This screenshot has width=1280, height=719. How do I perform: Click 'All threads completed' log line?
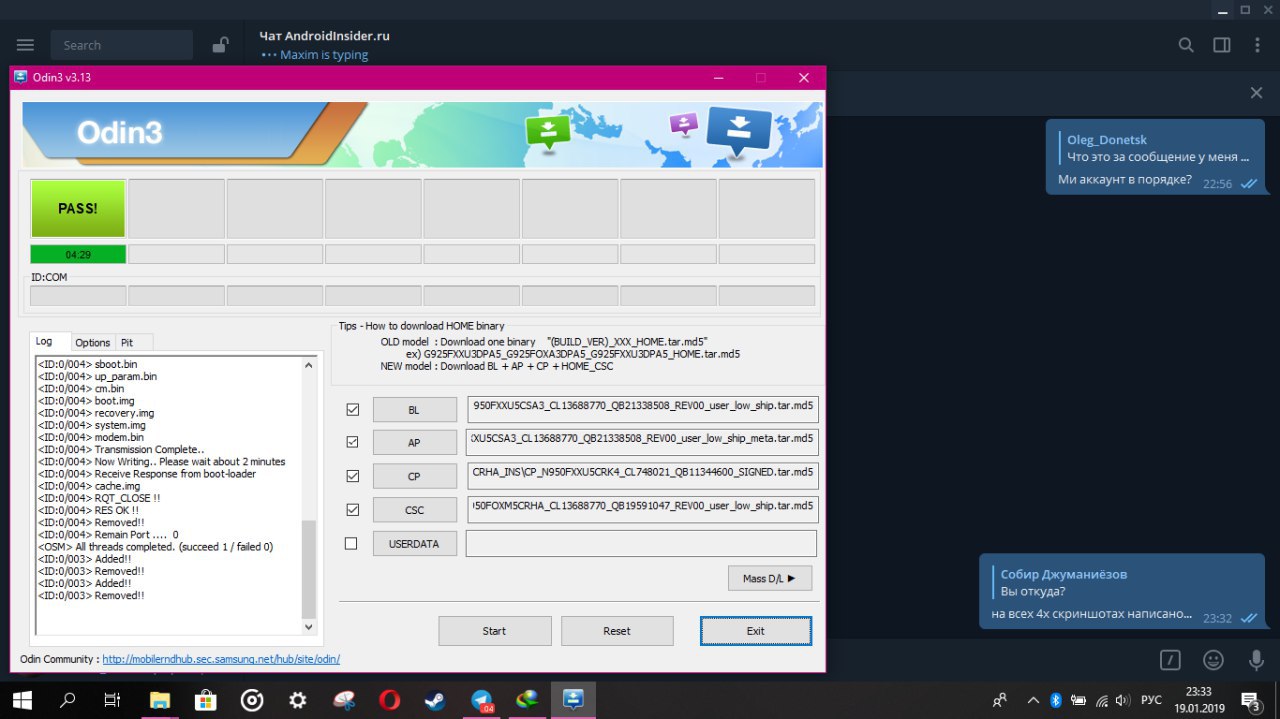pos(155,547)
